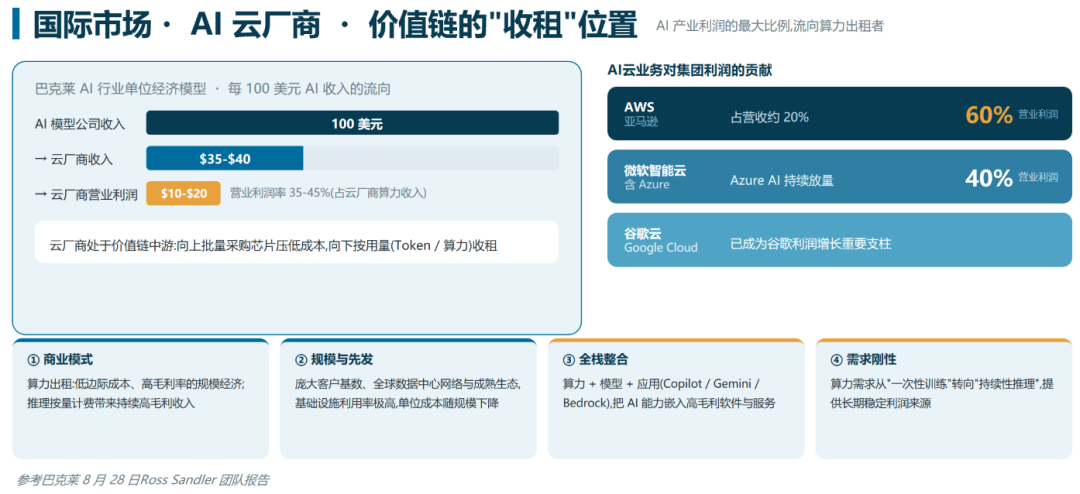Click the paragraph starting '算力需求从'

pyautogui.click(x=942, y=393)
